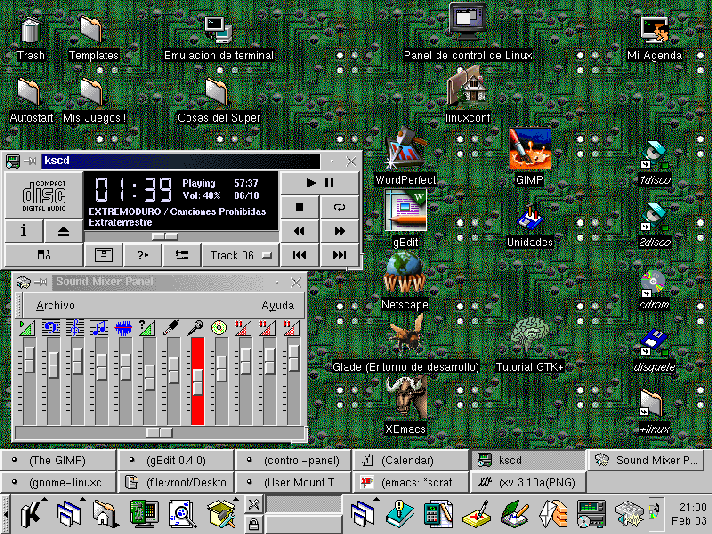Click the Trash icon on desktop
Screen dimensions: 712x534
tap(30, 32)
